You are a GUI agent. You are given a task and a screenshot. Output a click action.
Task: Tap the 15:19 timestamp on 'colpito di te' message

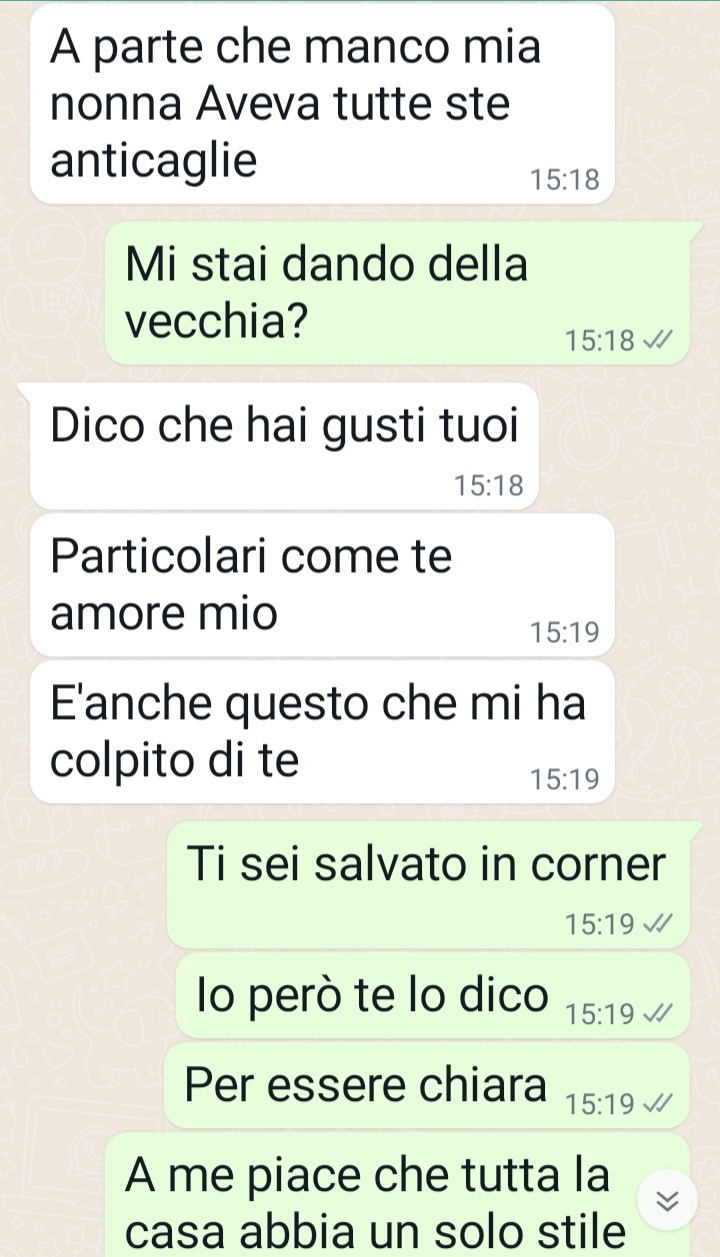565,780
